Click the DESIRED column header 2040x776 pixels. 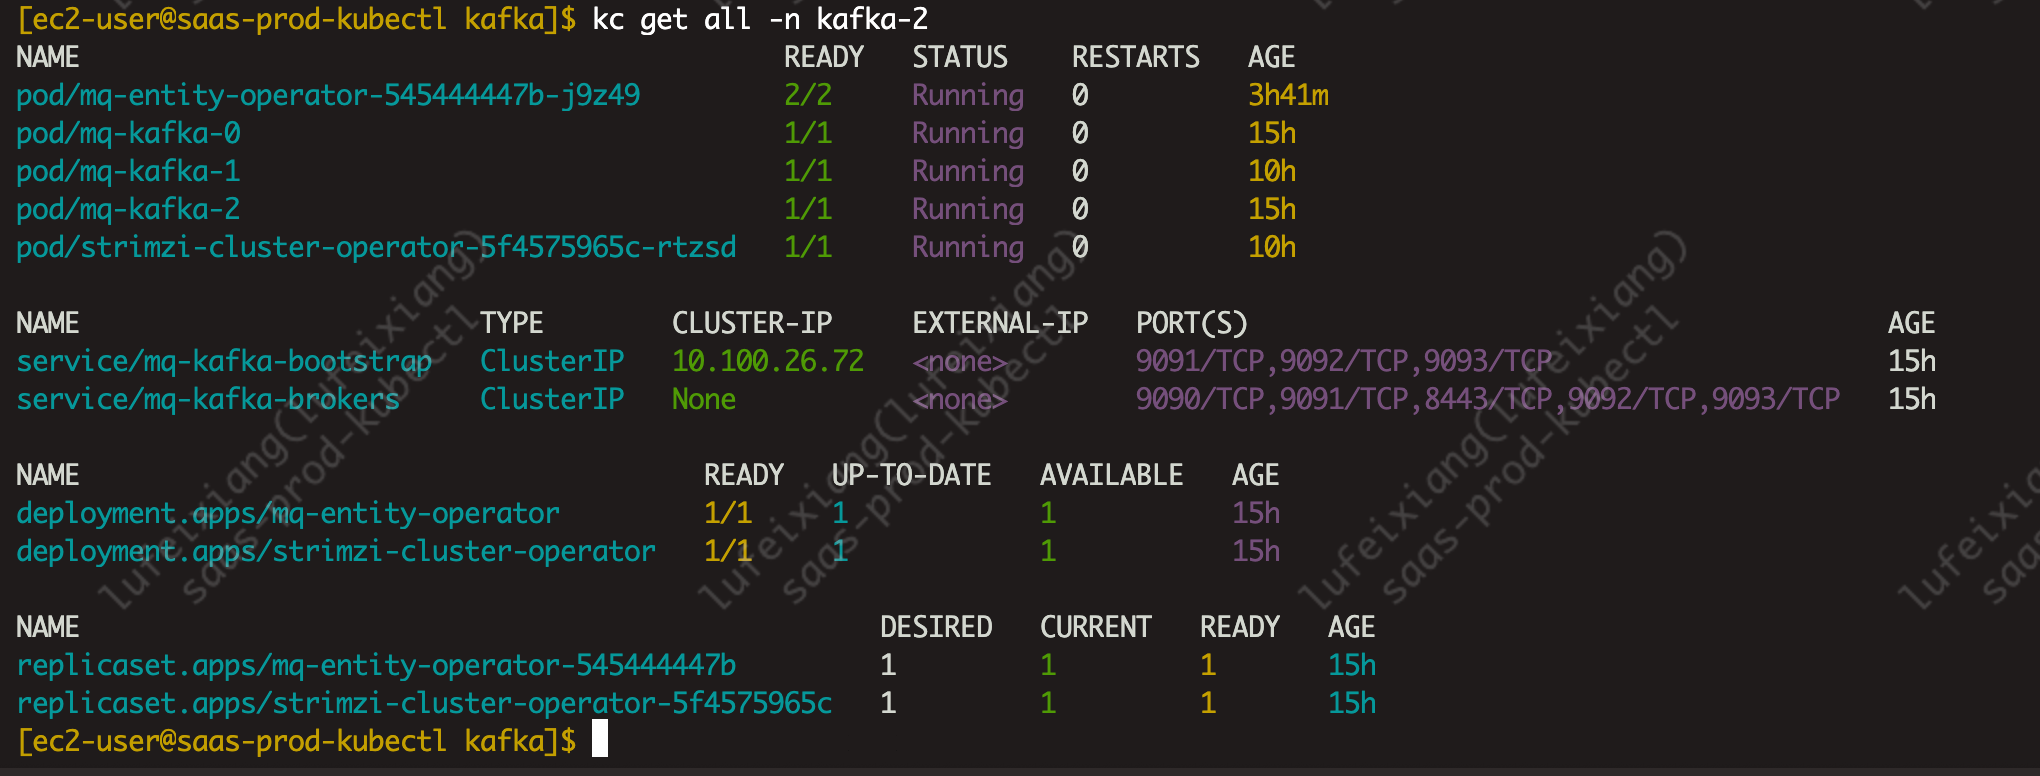(x=936, y=627)
